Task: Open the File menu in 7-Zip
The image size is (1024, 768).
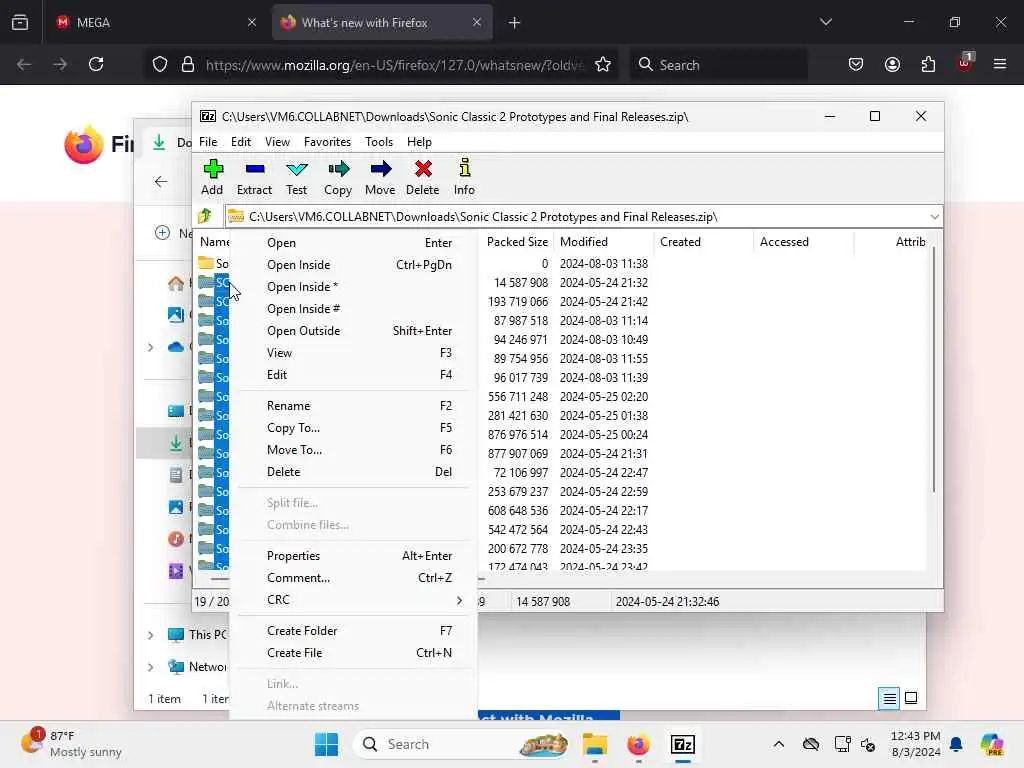Action: [x=208, y=142]
